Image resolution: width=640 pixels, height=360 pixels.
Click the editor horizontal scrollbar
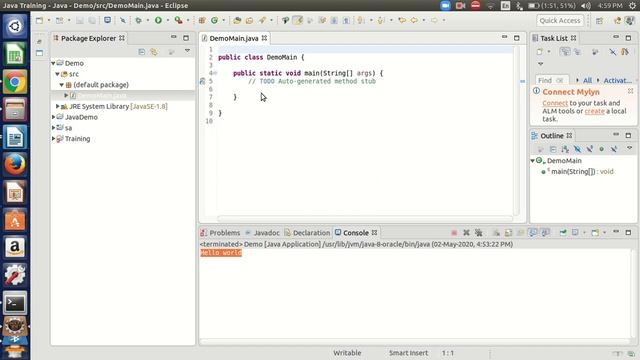coord(364,218)
